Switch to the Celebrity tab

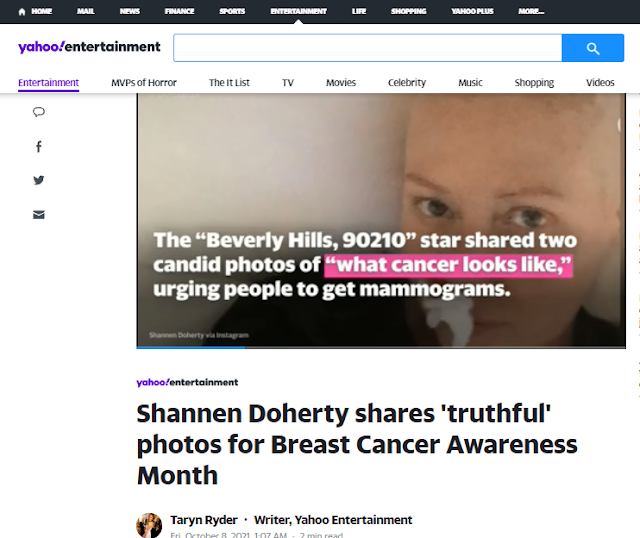tap(407, 83)
